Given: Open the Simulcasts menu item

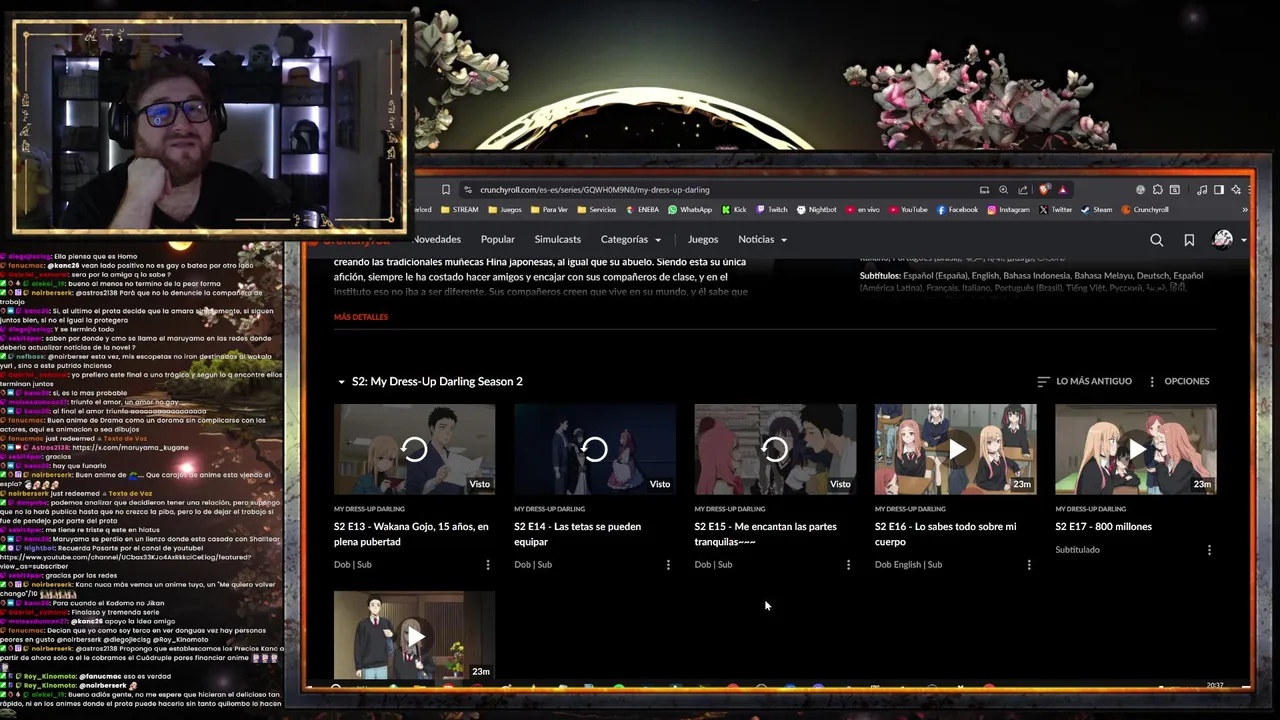Looking at the screenshot, I should coord(557,239).
